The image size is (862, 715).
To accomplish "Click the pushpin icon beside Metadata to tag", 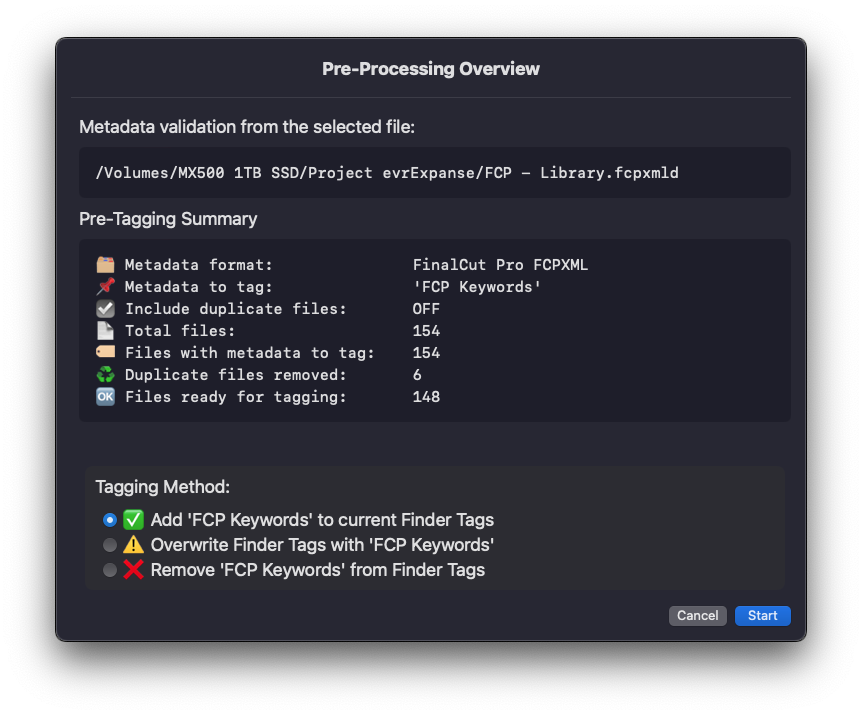I will (105, 287).
